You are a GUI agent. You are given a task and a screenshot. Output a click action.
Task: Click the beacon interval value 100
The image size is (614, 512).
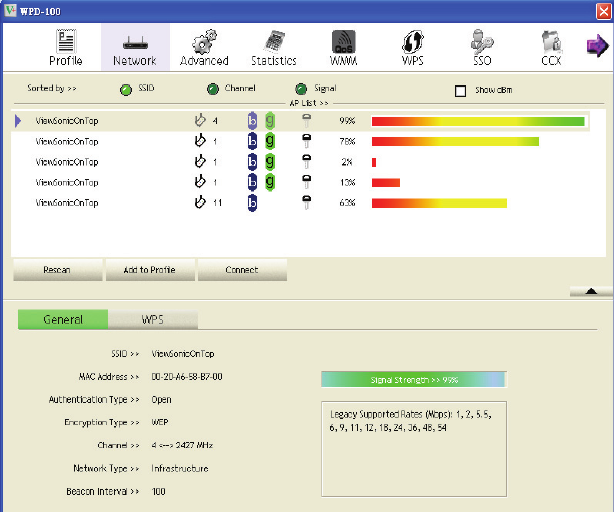pos(159,491)
